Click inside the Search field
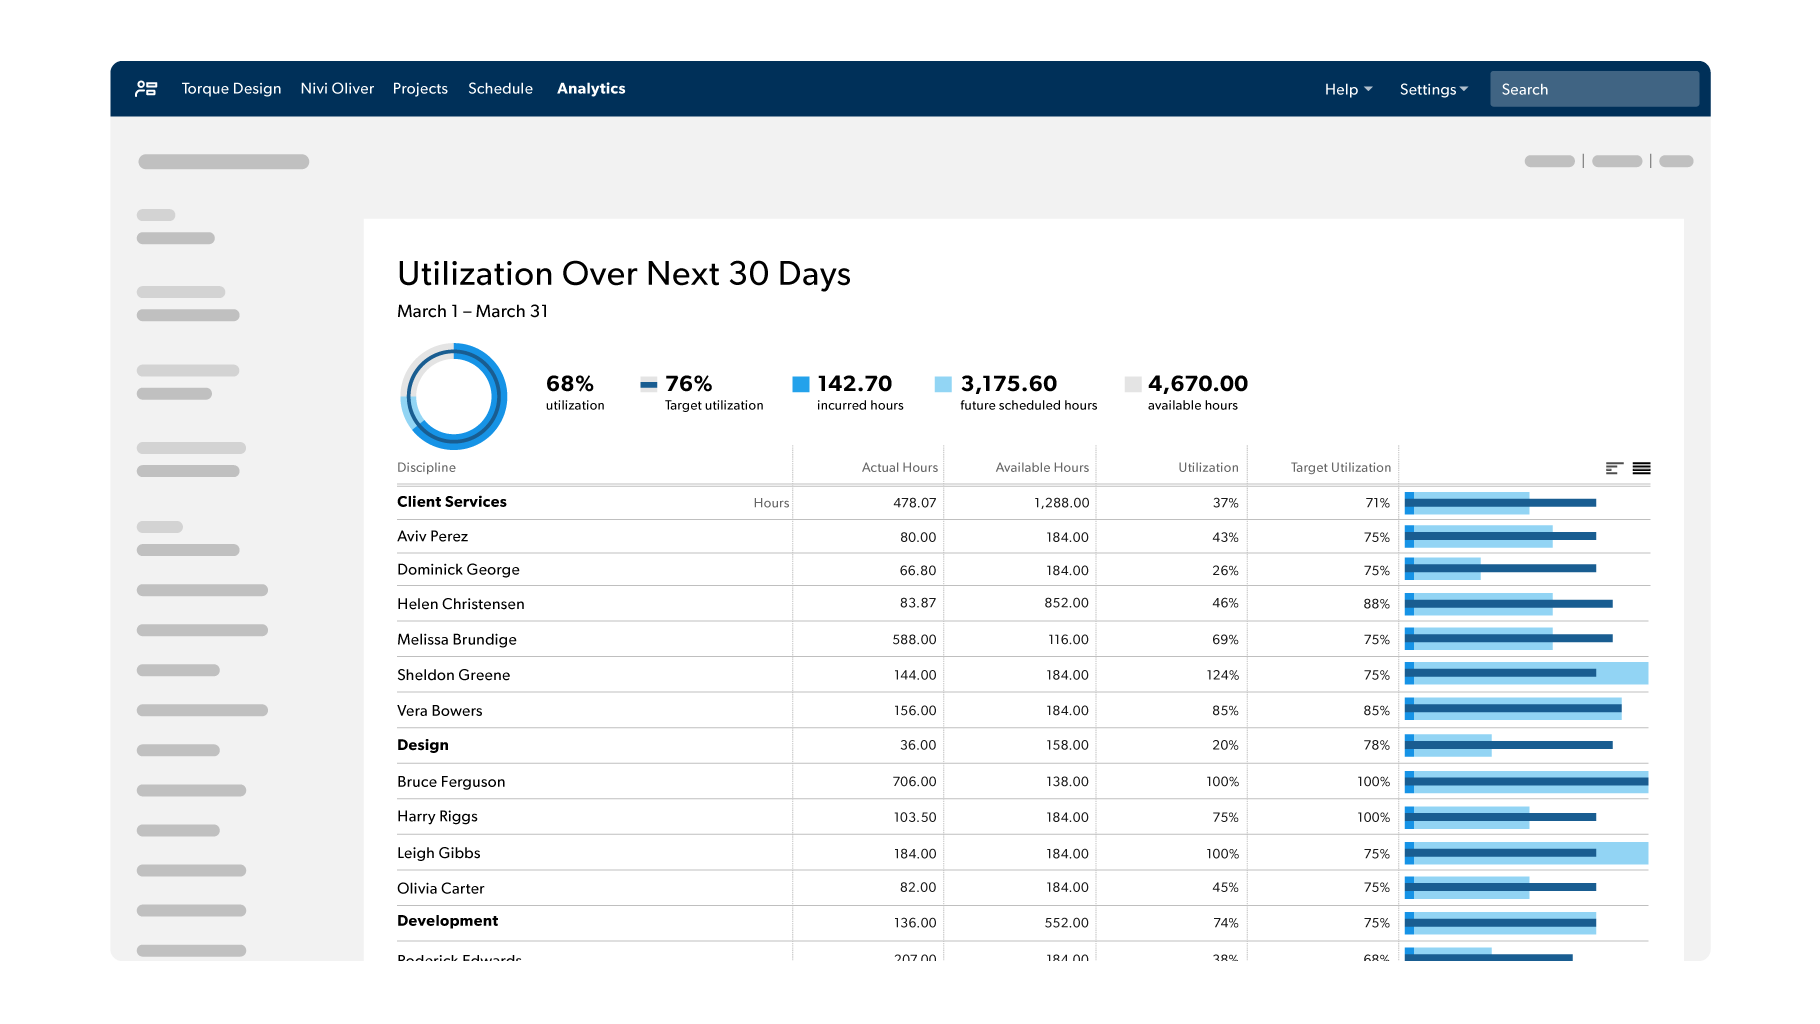 [1594, 88]
